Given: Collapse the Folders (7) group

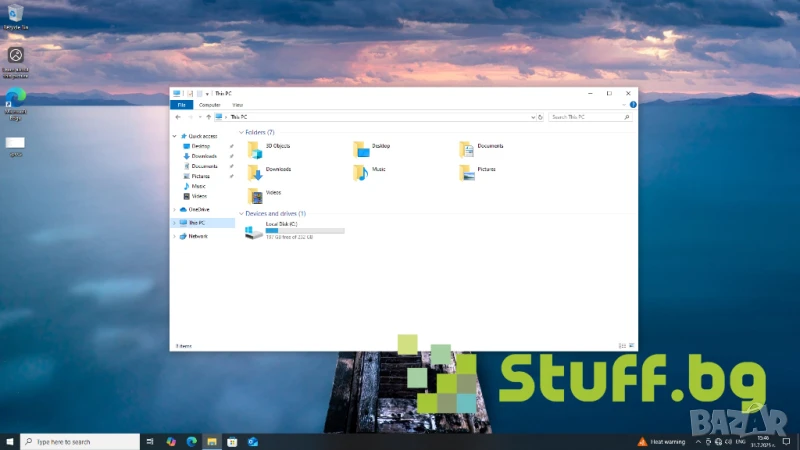Looking at the screenshot, I should [x=241, y=132].
